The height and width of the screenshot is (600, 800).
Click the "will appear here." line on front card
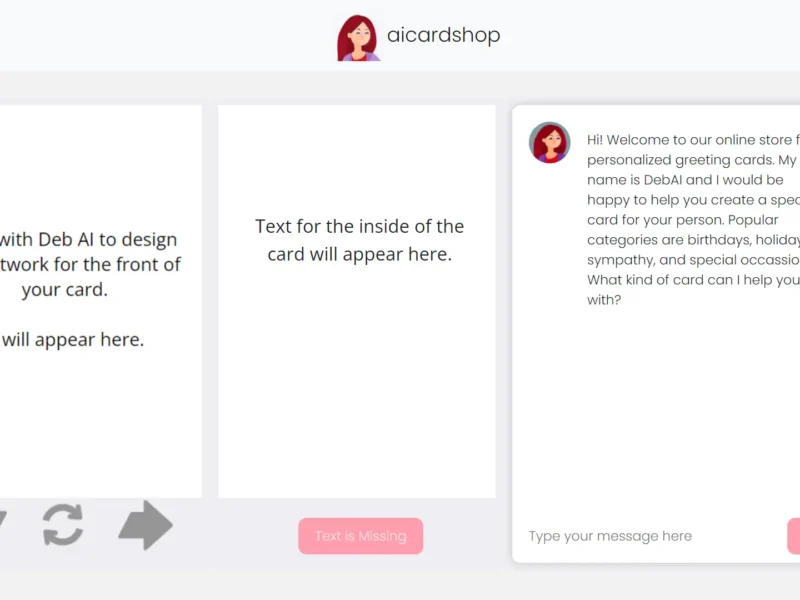[x=72, y=340]
